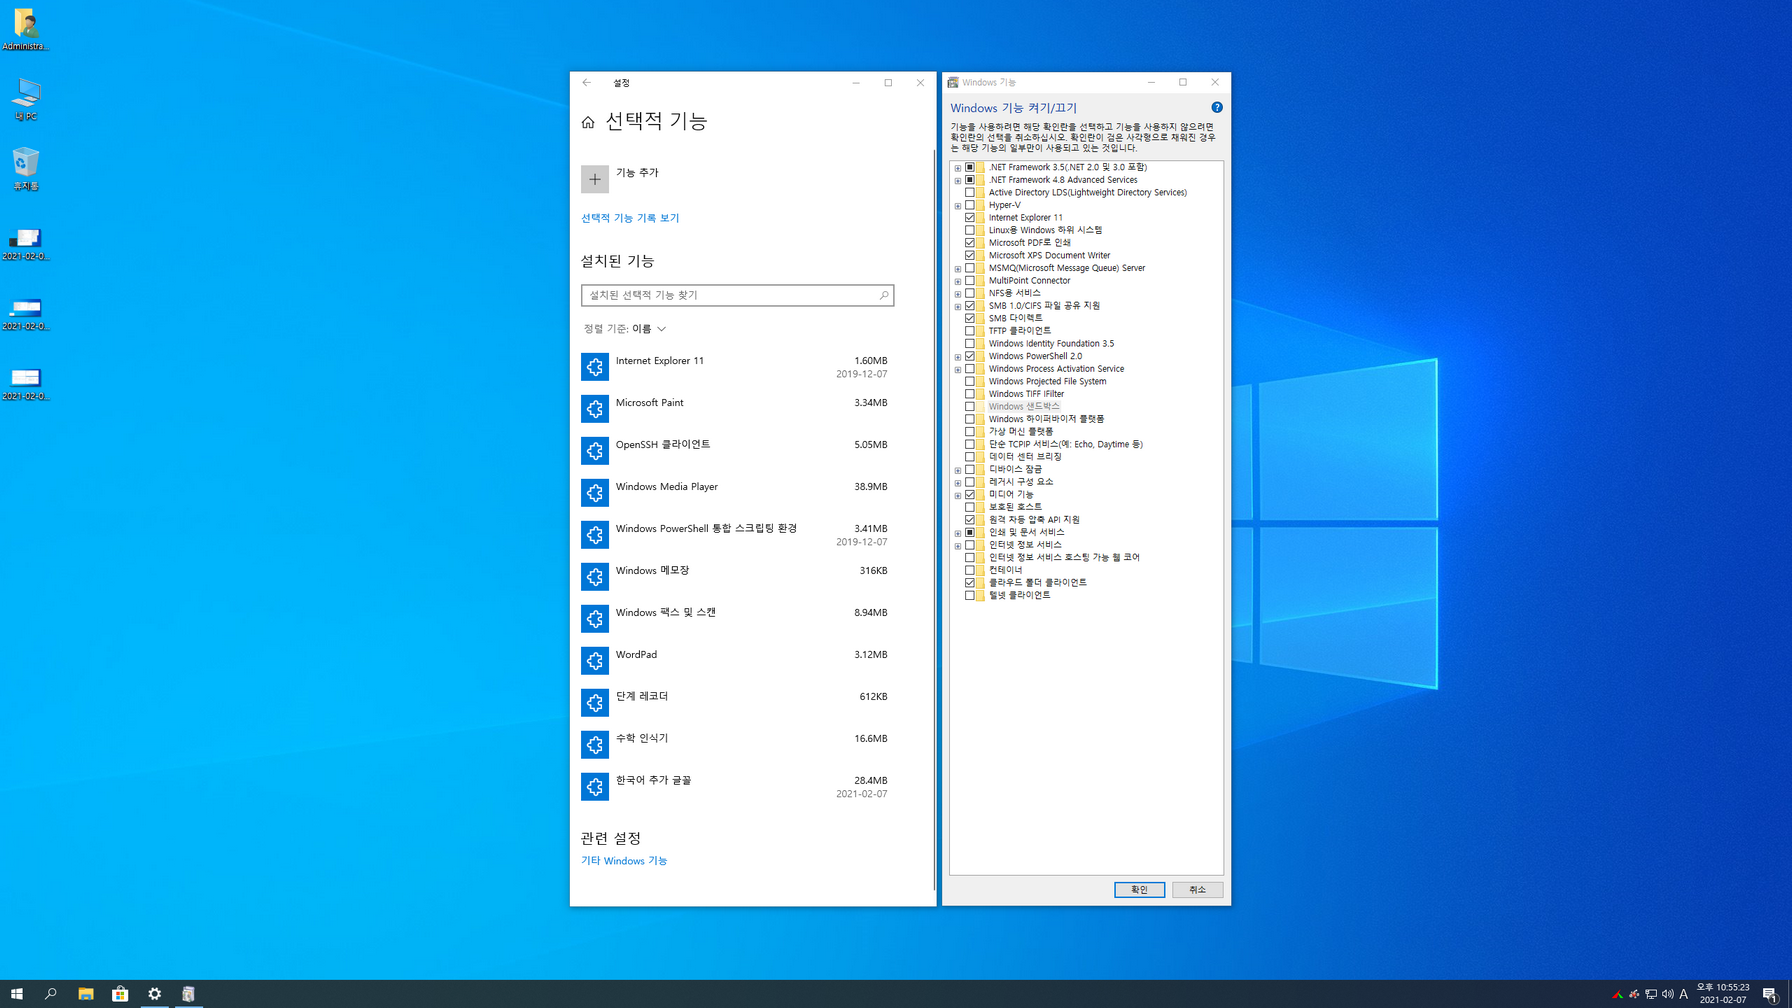Open the notification center icon
The height and width of the screenshot is (1008, 1792).
click(1770, 994)
